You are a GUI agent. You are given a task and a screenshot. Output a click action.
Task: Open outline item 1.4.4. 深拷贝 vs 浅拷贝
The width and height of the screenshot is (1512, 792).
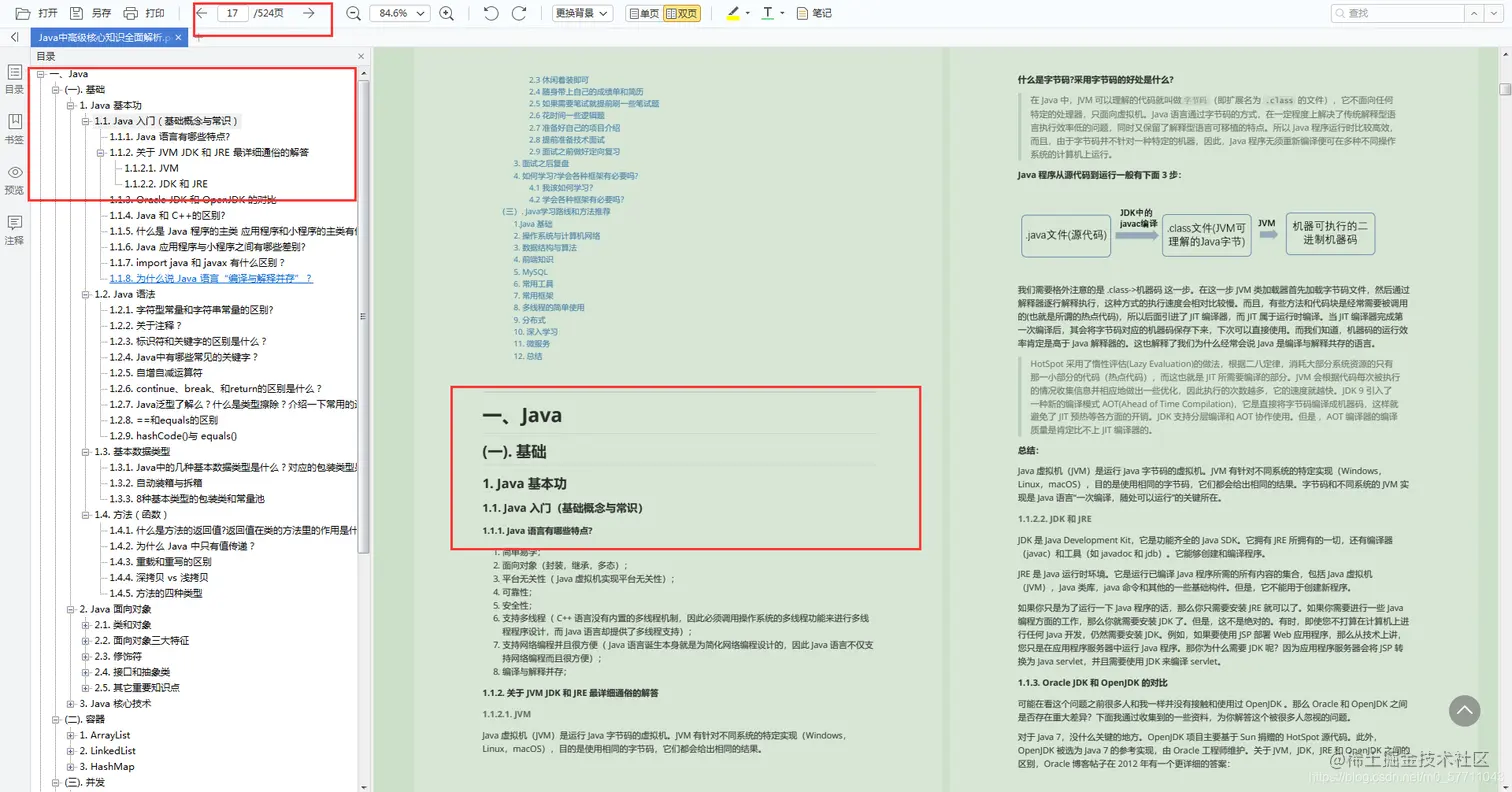(x=159, y=577)
